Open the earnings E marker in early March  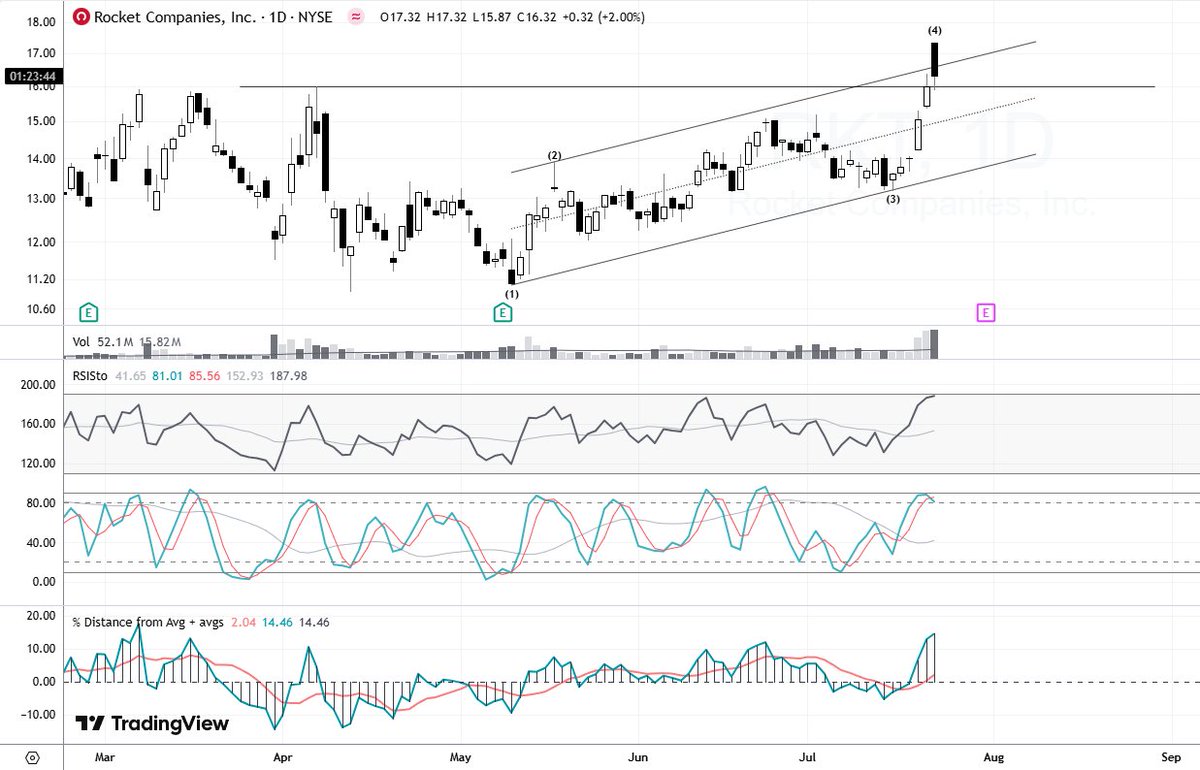88,313
